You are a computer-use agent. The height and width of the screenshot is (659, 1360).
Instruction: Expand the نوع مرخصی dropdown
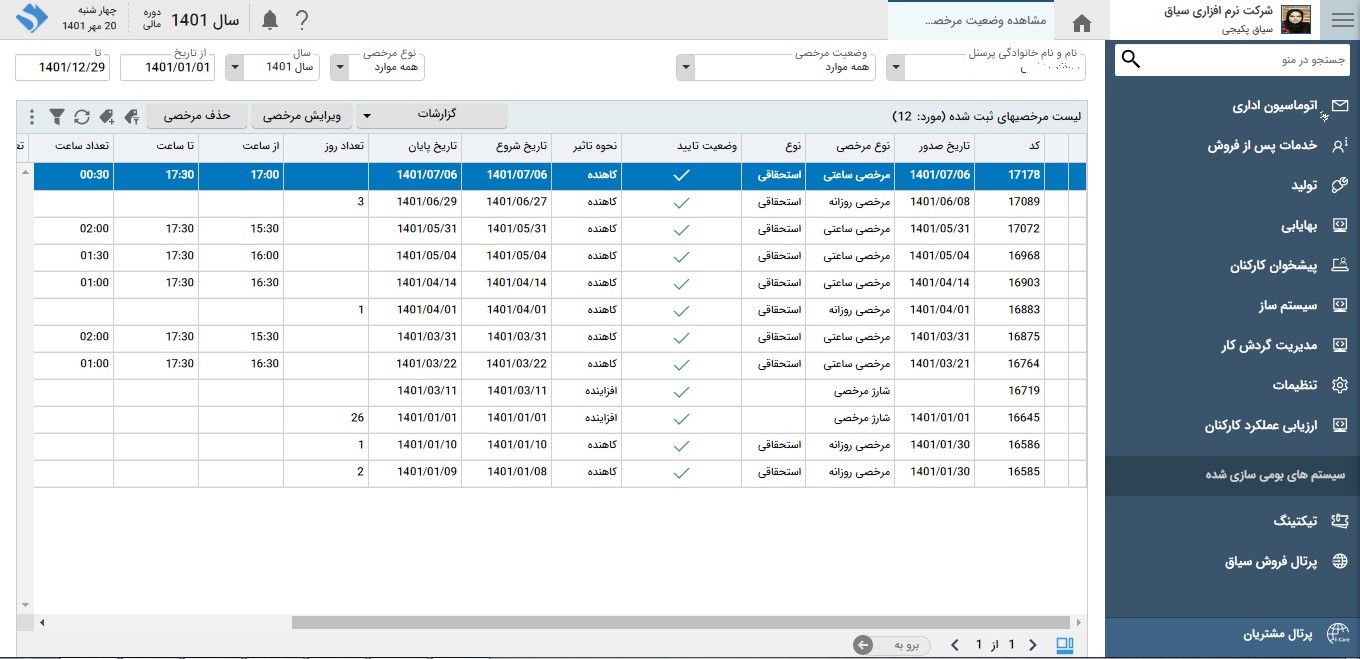[x=339, y=68]
